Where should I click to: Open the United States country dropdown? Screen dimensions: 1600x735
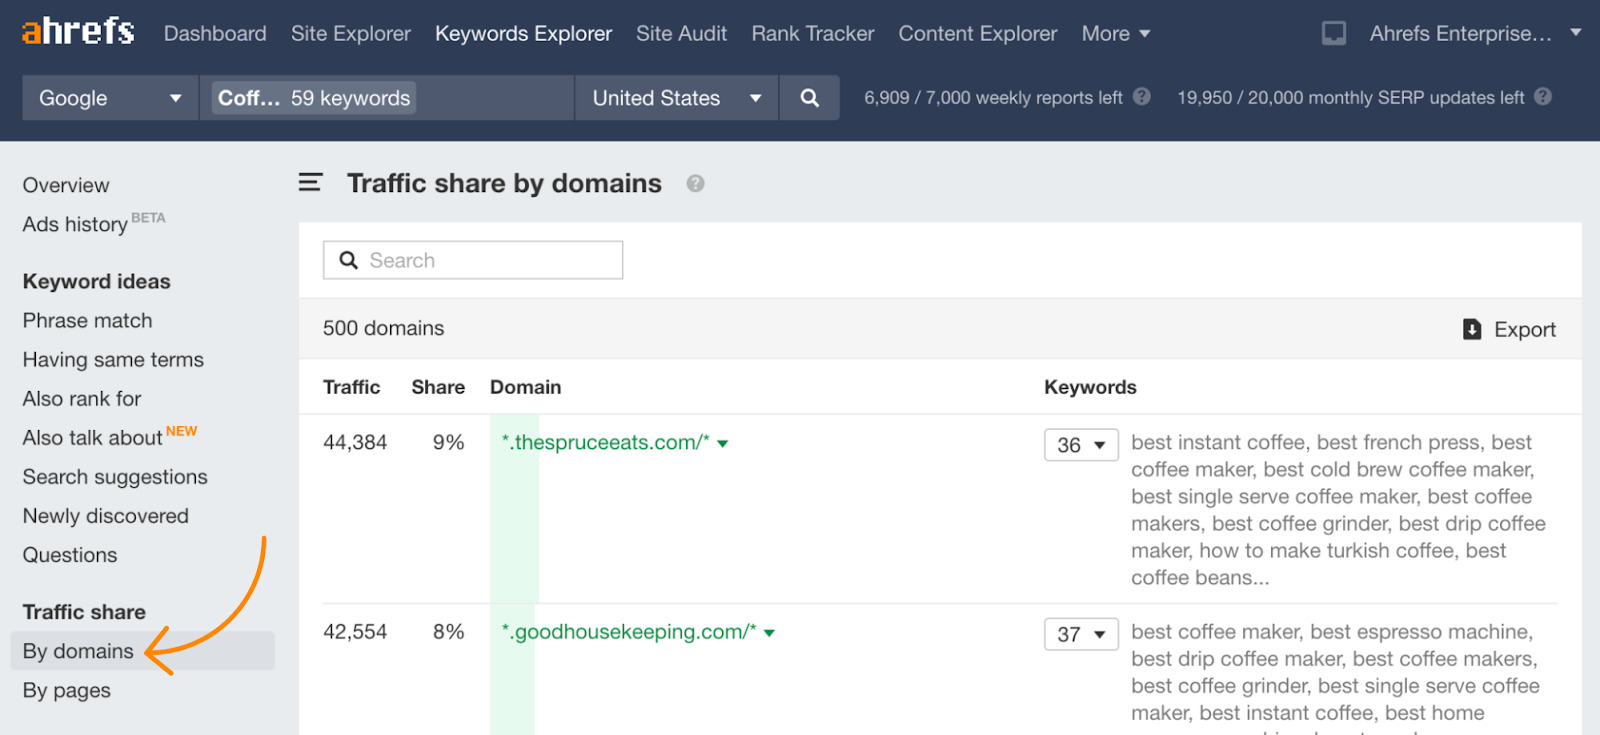click(676, 98)
